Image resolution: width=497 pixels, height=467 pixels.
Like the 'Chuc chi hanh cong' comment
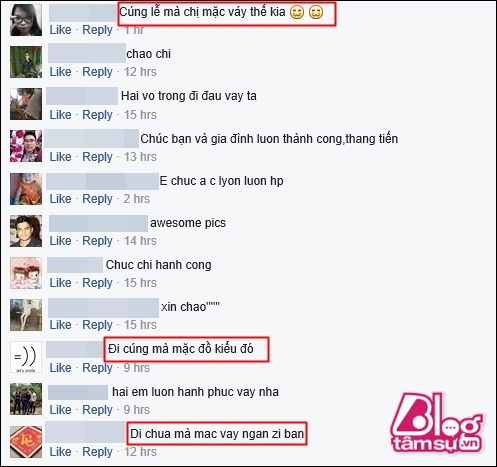click(60, 283)
